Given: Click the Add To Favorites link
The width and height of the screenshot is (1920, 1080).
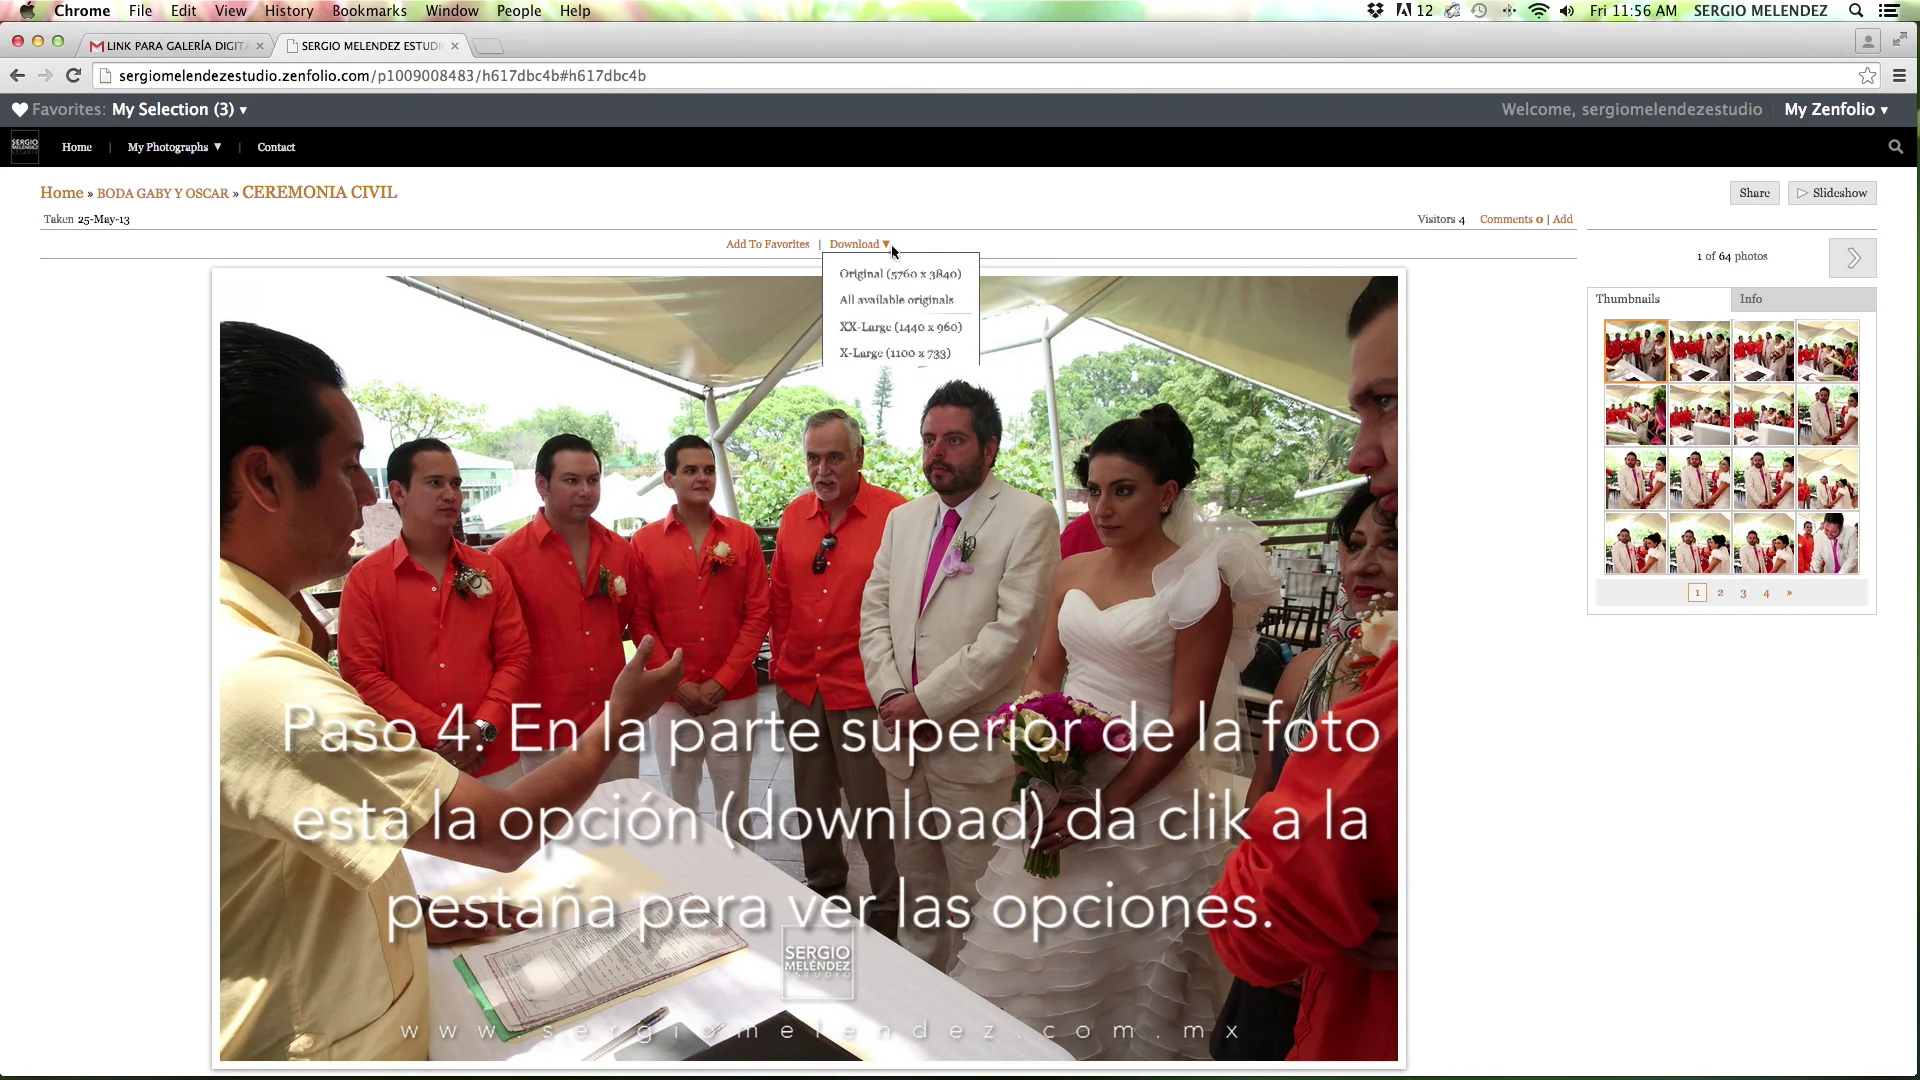Looking at the screenshot, I should tap(766, 244).
